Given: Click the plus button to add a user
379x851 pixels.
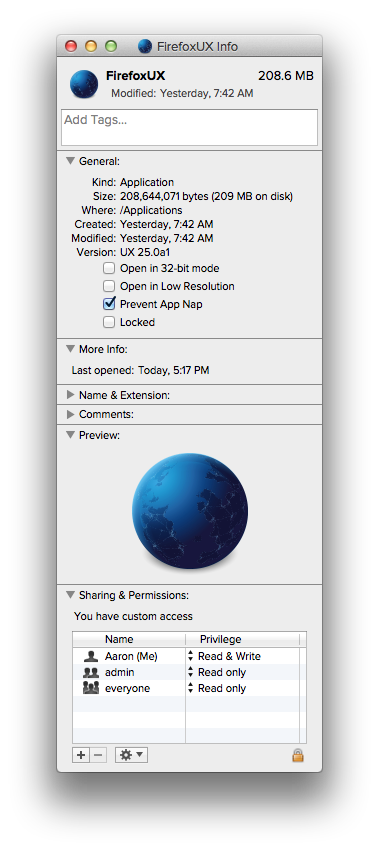Looking at the screenshot, I should (x=81, y=755).
